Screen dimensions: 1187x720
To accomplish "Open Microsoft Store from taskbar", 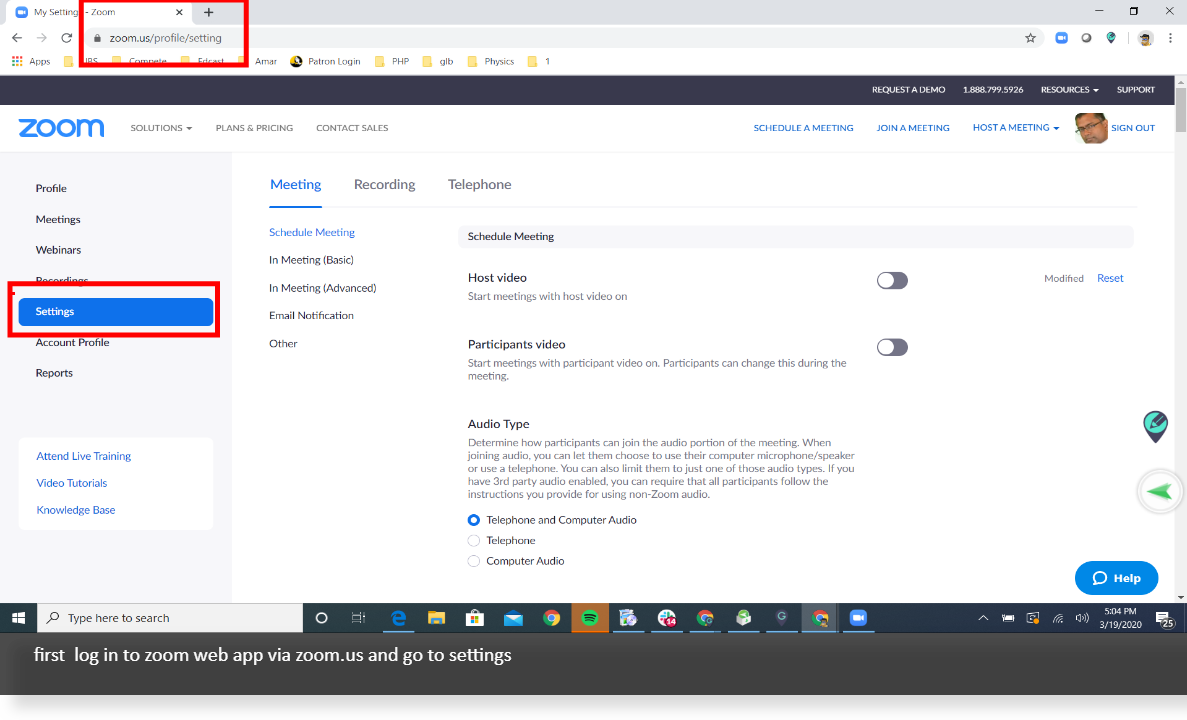I will (x=475, y=618).
